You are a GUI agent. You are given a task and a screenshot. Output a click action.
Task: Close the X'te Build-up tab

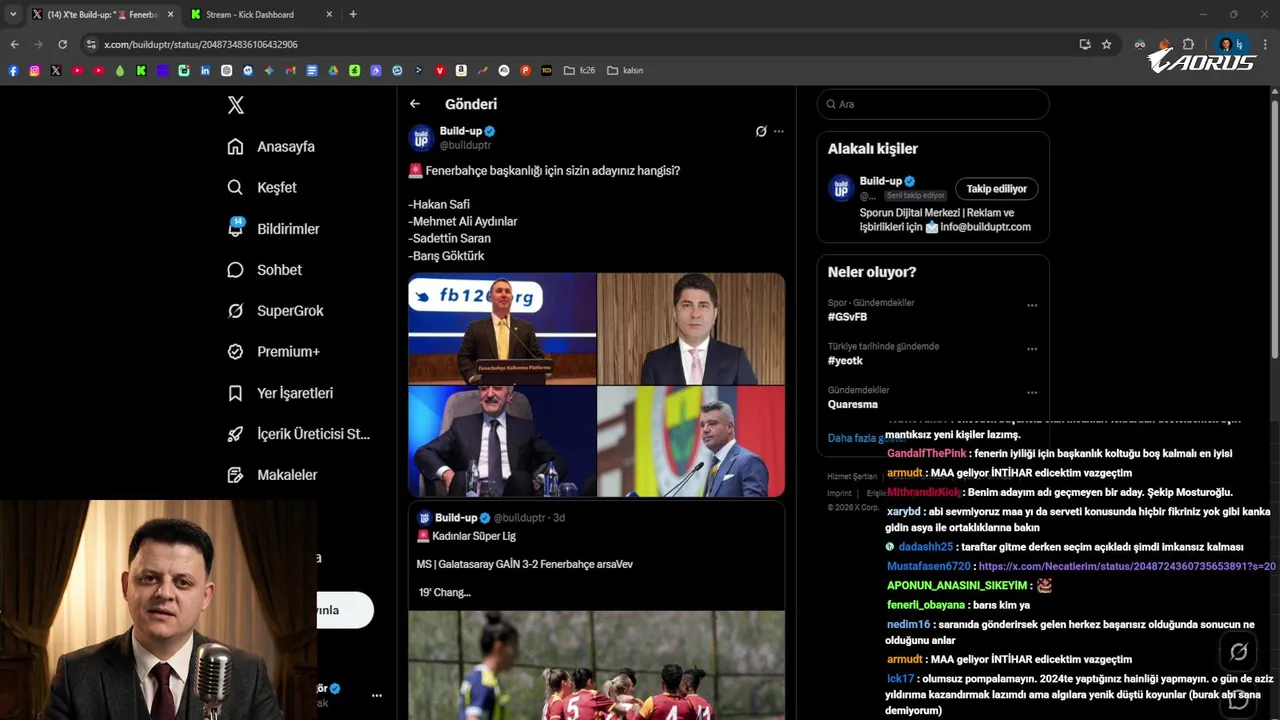point(170,15)
